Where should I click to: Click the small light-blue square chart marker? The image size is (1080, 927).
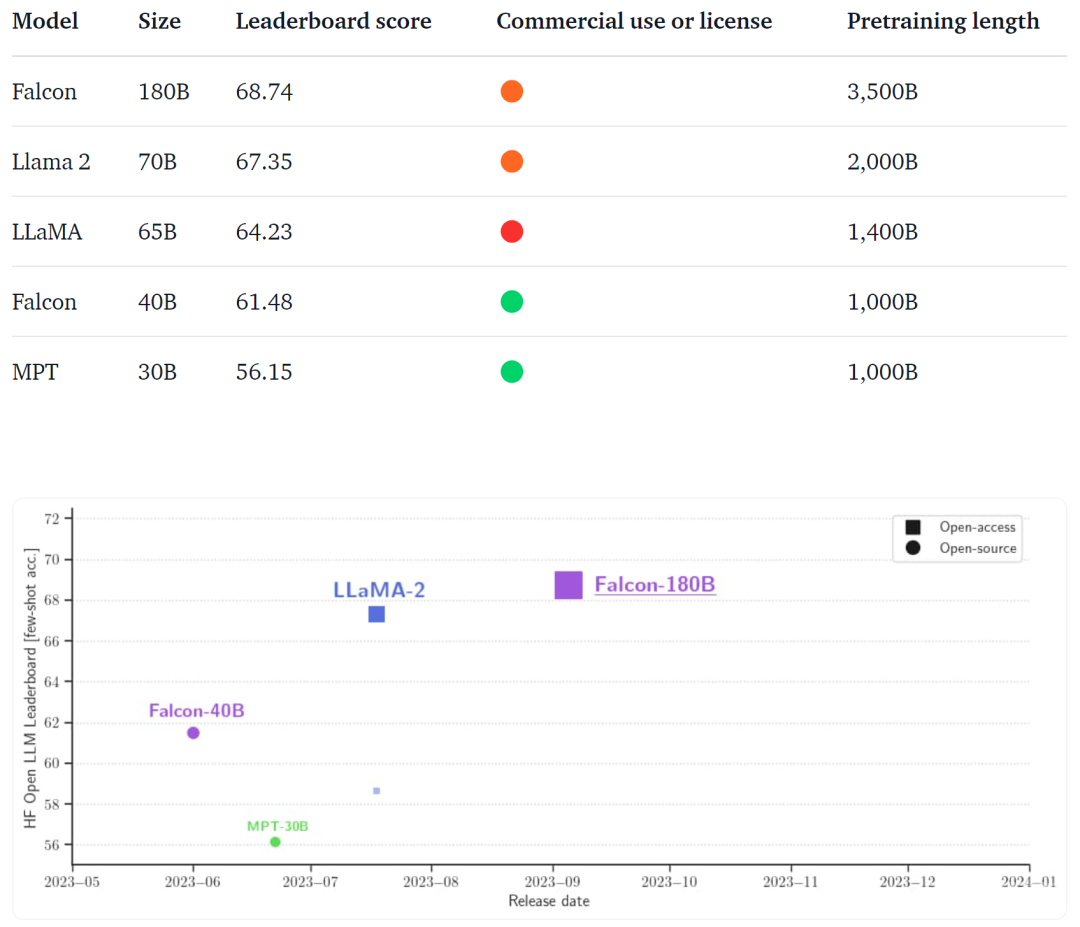pyautogui.click(x=377, y=791)
